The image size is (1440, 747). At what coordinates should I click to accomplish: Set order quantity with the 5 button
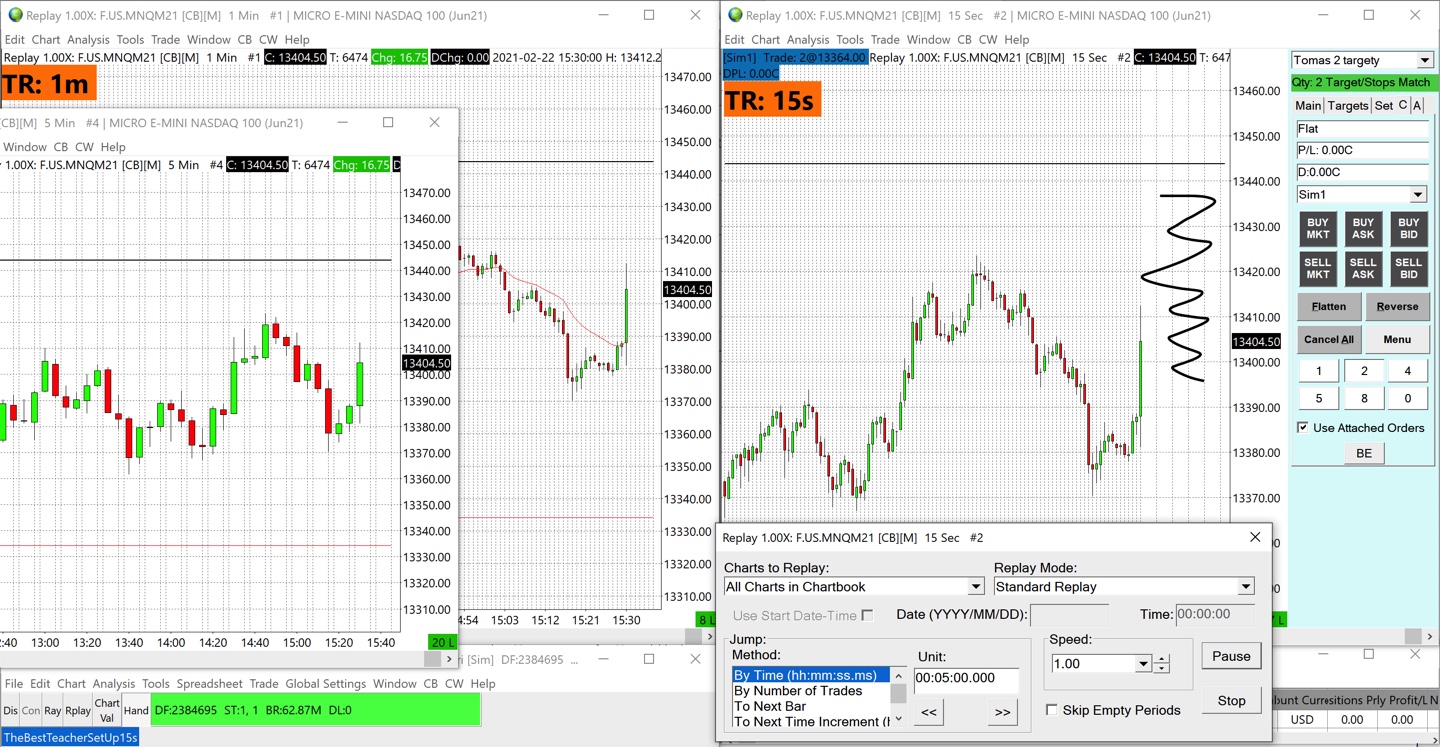[1318, 398]
